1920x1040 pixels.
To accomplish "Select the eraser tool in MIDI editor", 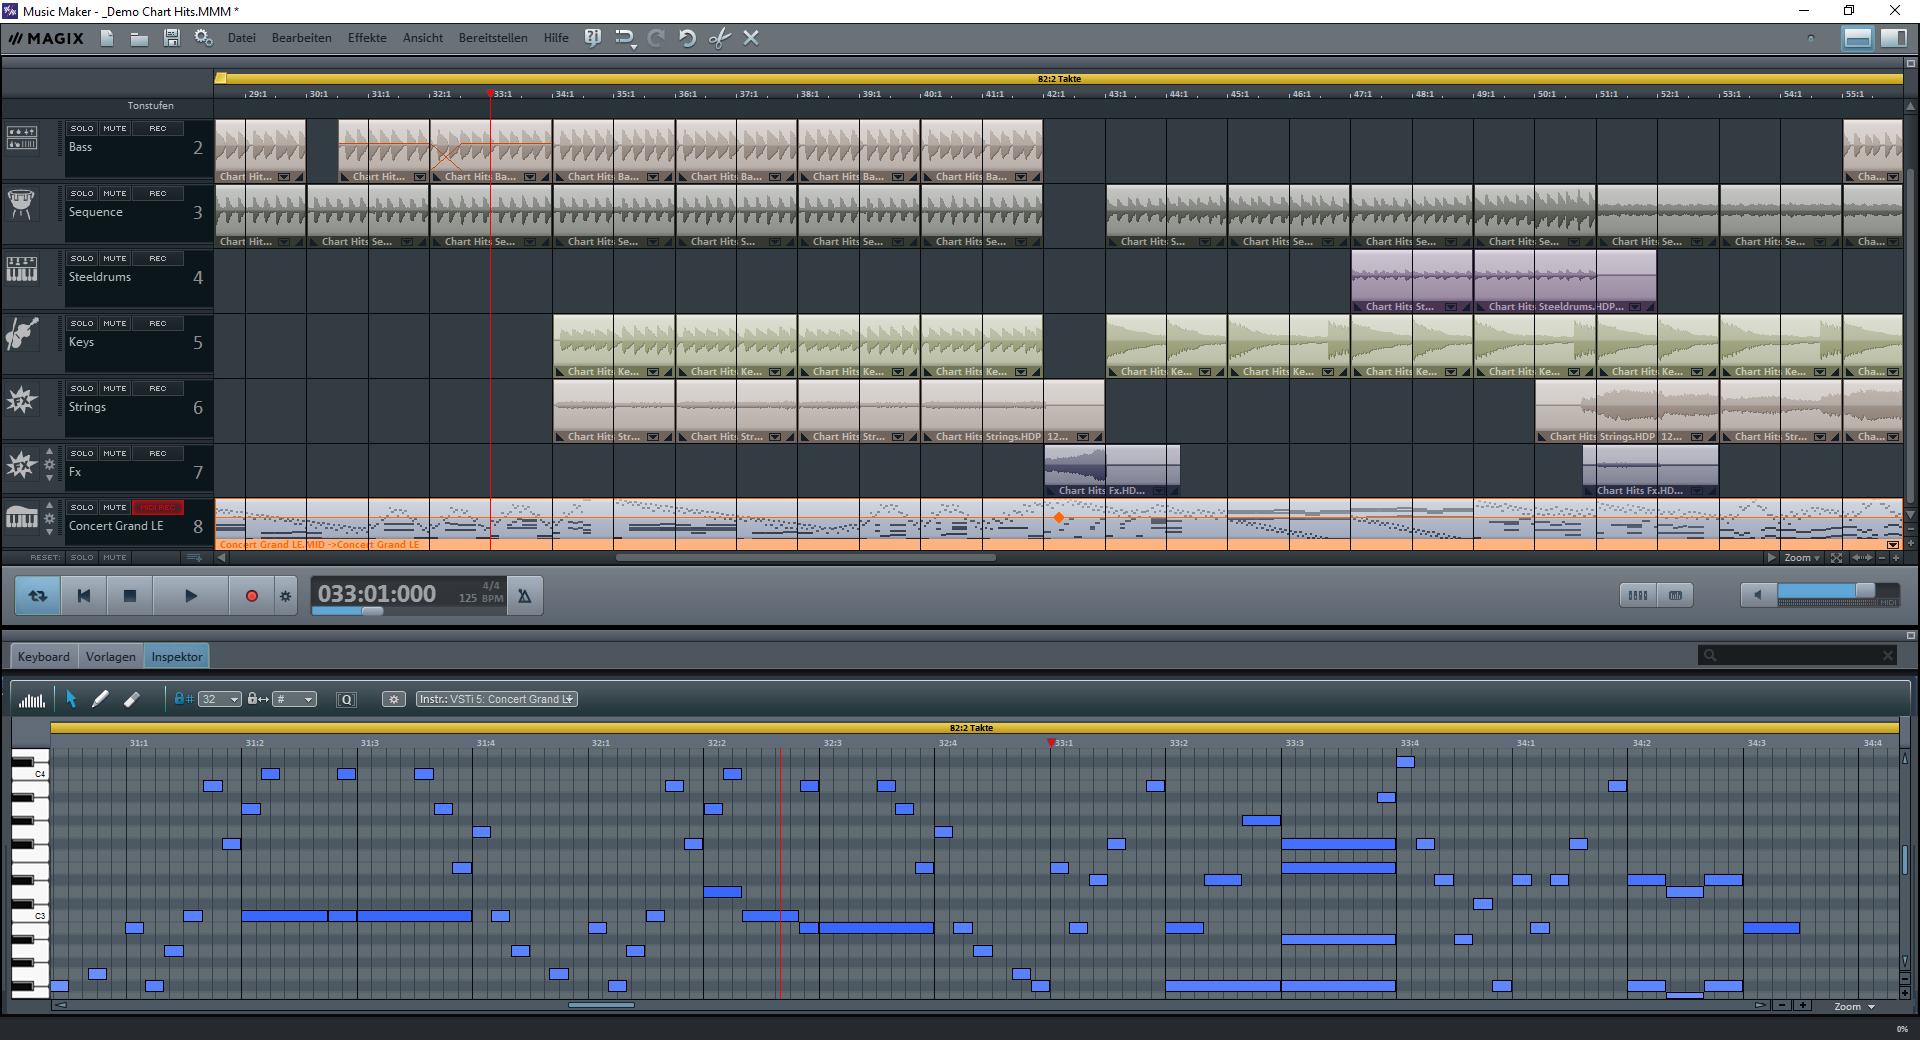I will 131,699.
